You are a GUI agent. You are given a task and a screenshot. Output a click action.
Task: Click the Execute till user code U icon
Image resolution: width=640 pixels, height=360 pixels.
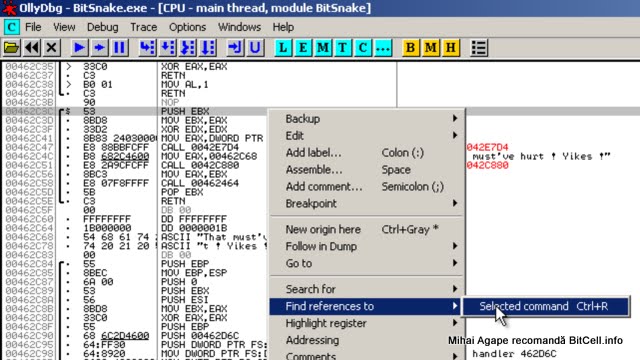pyautogui.click(x=255, y=48)
